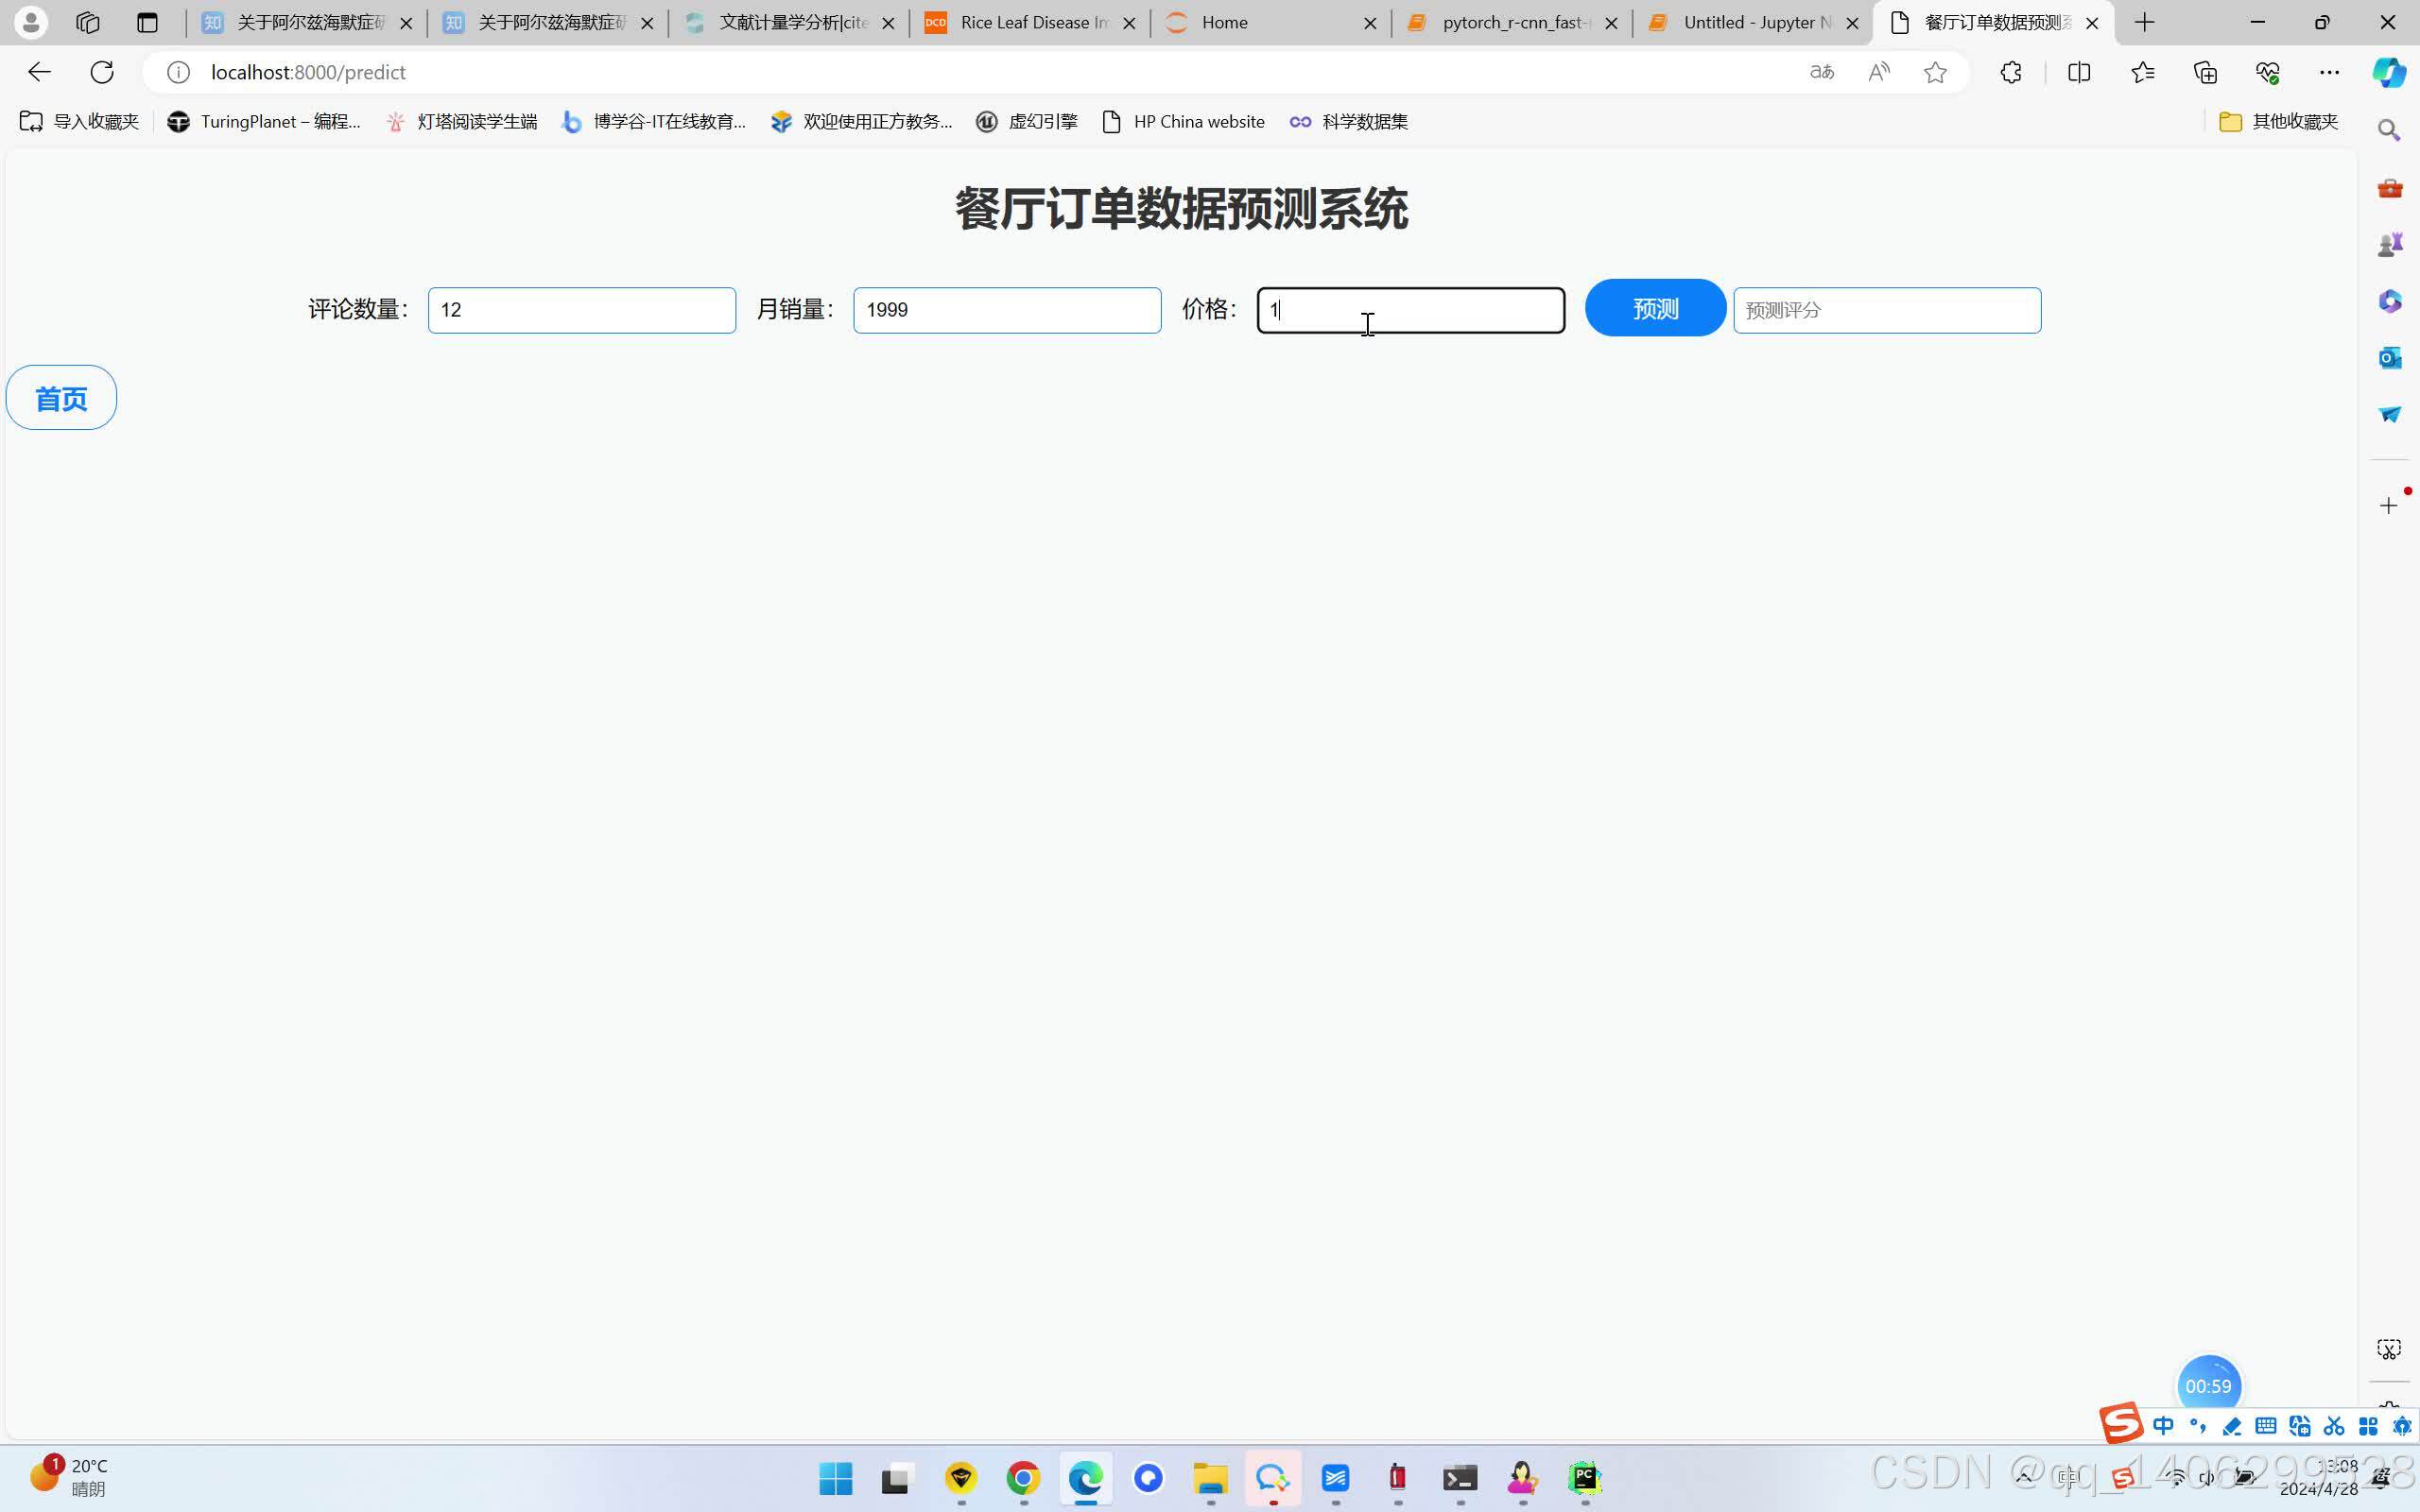This screenshot has height=1512, width=2420.
Task: Open Copilot icon in the sidebar
Action: click(2389, 72)
